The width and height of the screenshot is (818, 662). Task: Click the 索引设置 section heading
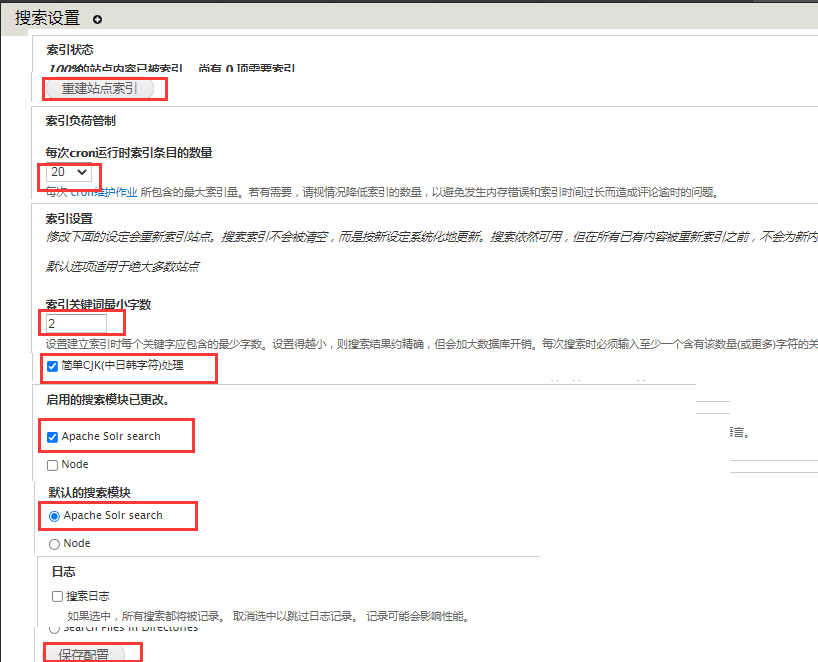point(69,219)
